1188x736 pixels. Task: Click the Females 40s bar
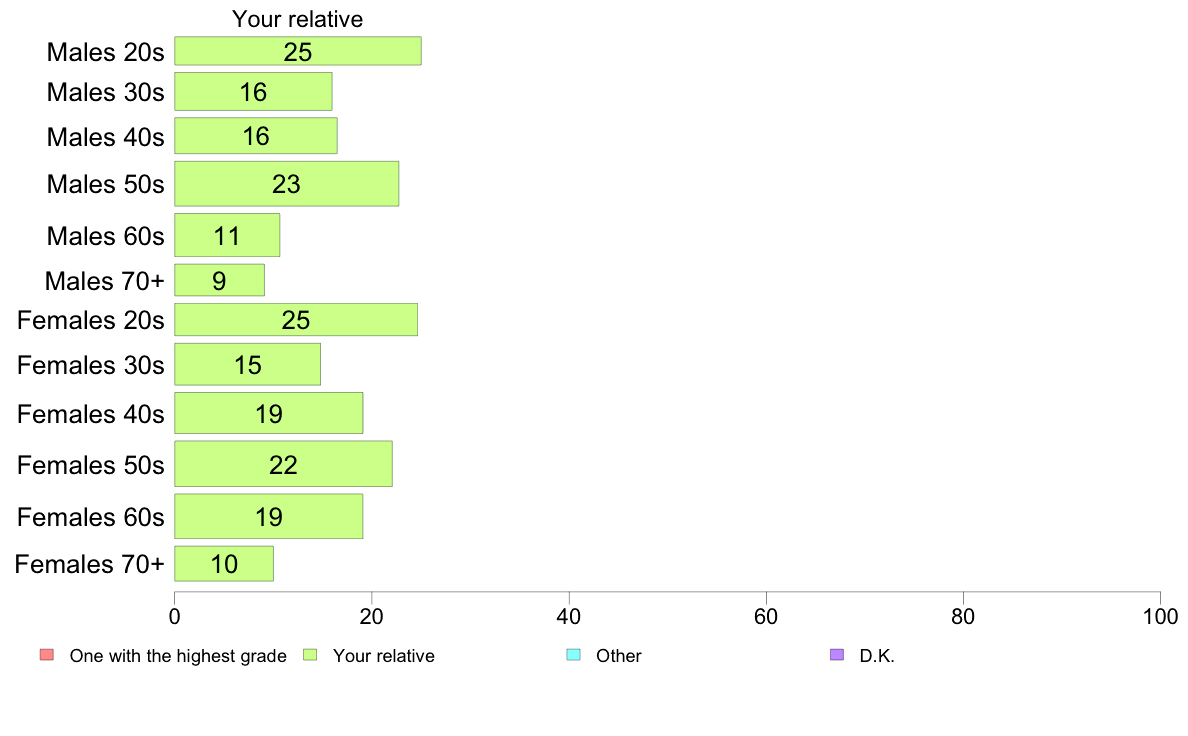coord(269,413)
